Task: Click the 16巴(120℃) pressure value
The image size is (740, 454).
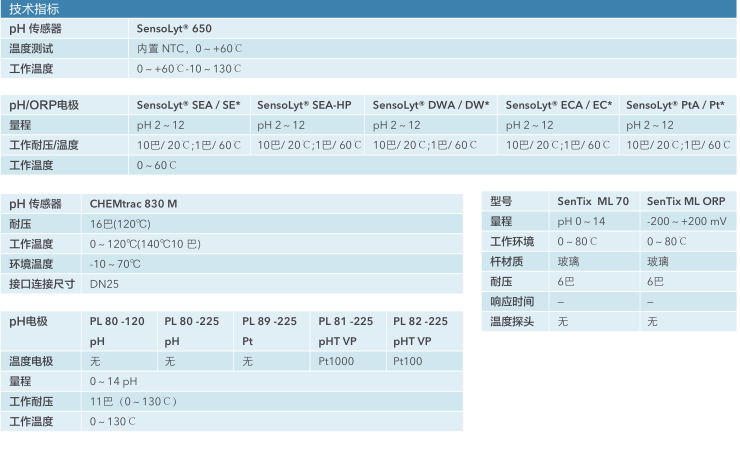Action: (x=120, y=223)
